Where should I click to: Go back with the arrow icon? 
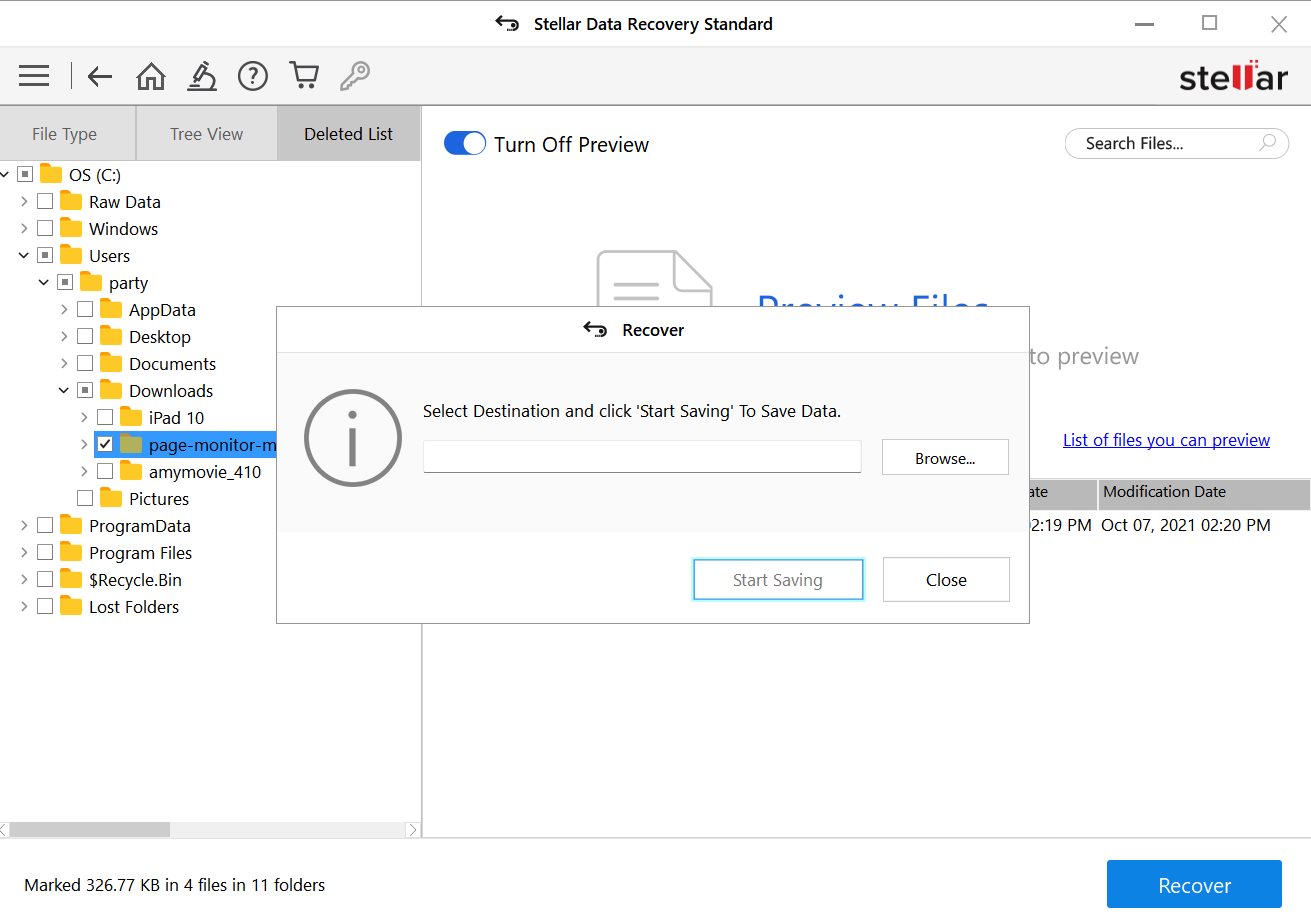pyautogui.click(x=99, y=76)
